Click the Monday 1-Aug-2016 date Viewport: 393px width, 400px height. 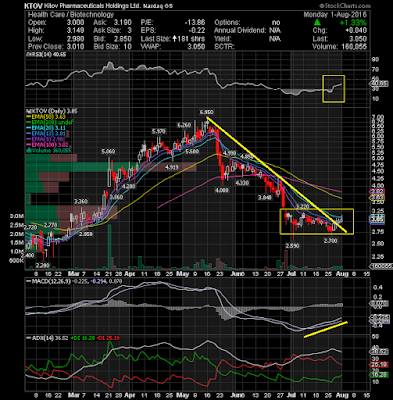pyautogui.click(x=335, y=15)
